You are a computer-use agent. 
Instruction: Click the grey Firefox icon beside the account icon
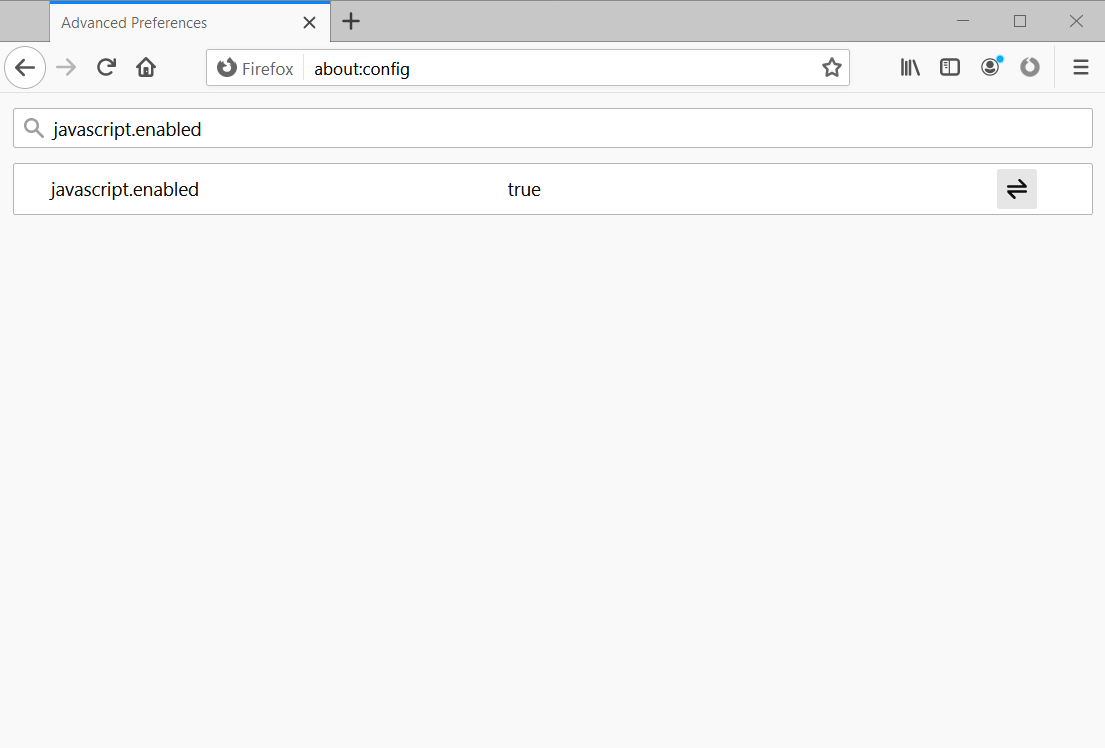click(1030, 68)
